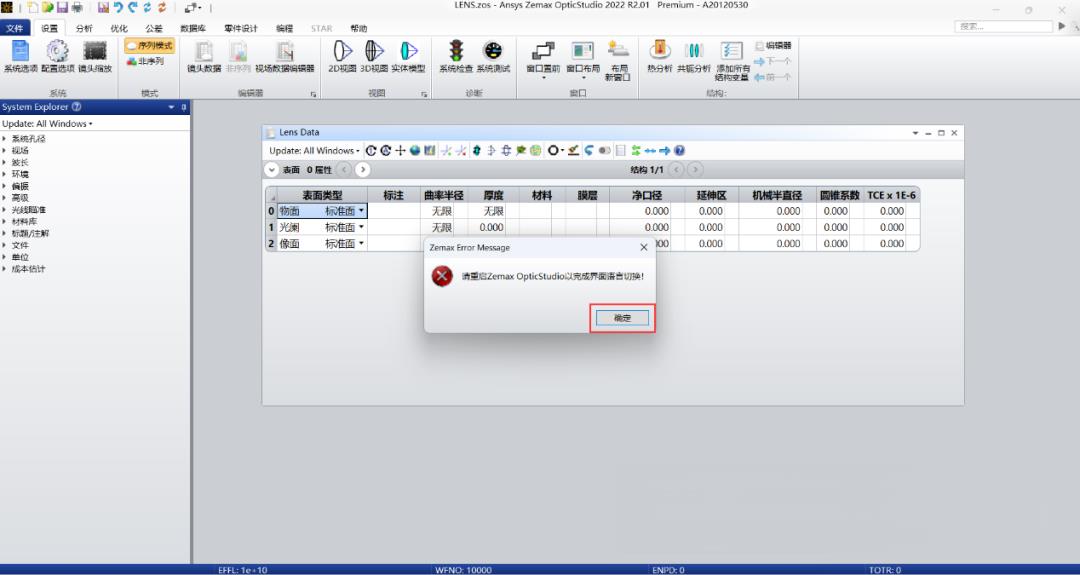Click the Undo arrow in quick-access bar
This screenshot has height=575, width=1080.
point(118,8)
